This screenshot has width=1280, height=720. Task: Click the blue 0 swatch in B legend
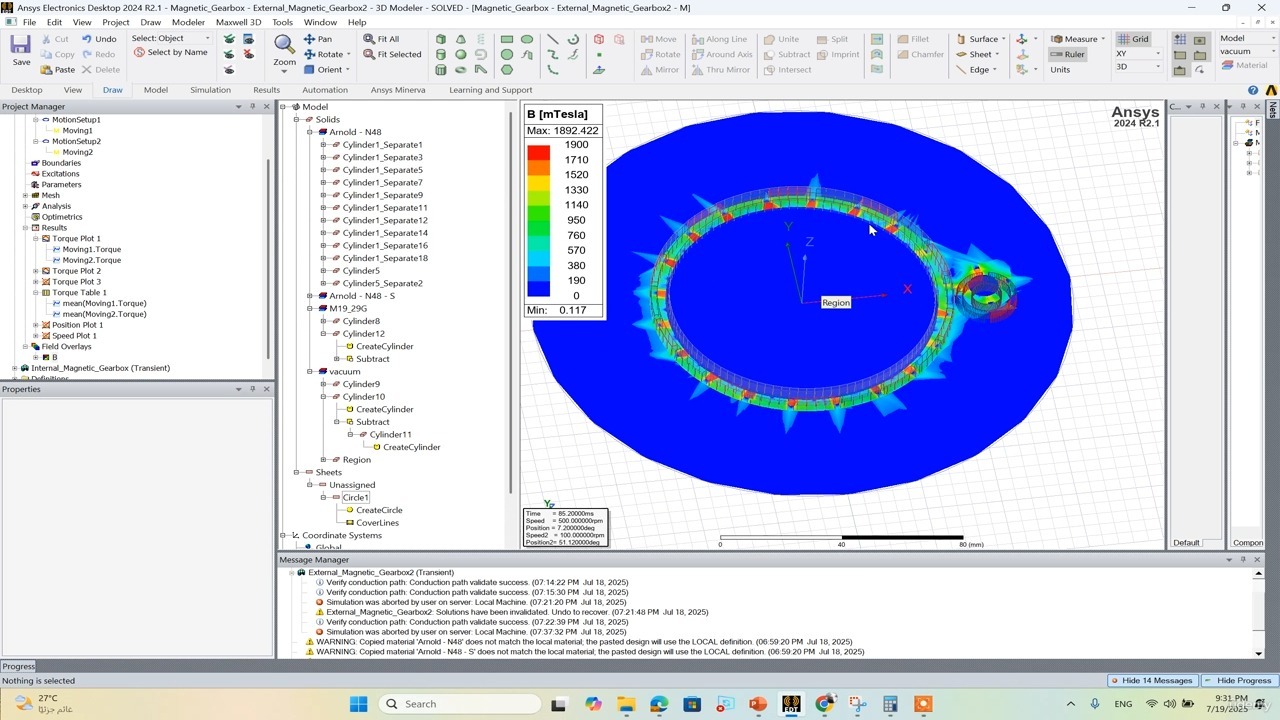point(538,289)
